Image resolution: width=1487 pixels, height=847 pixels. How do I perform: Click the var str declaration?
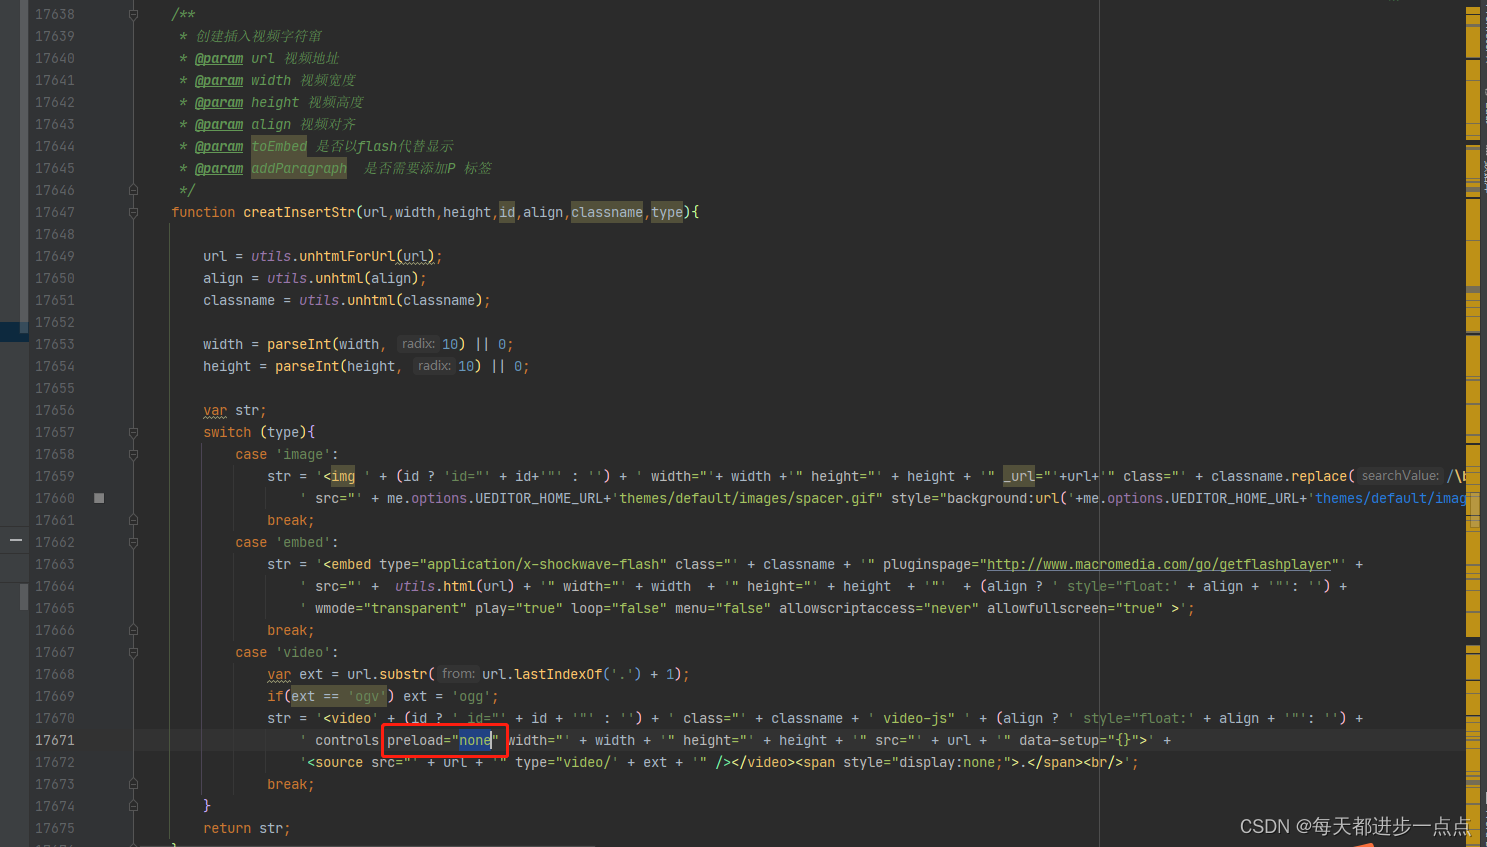point(235,410)
